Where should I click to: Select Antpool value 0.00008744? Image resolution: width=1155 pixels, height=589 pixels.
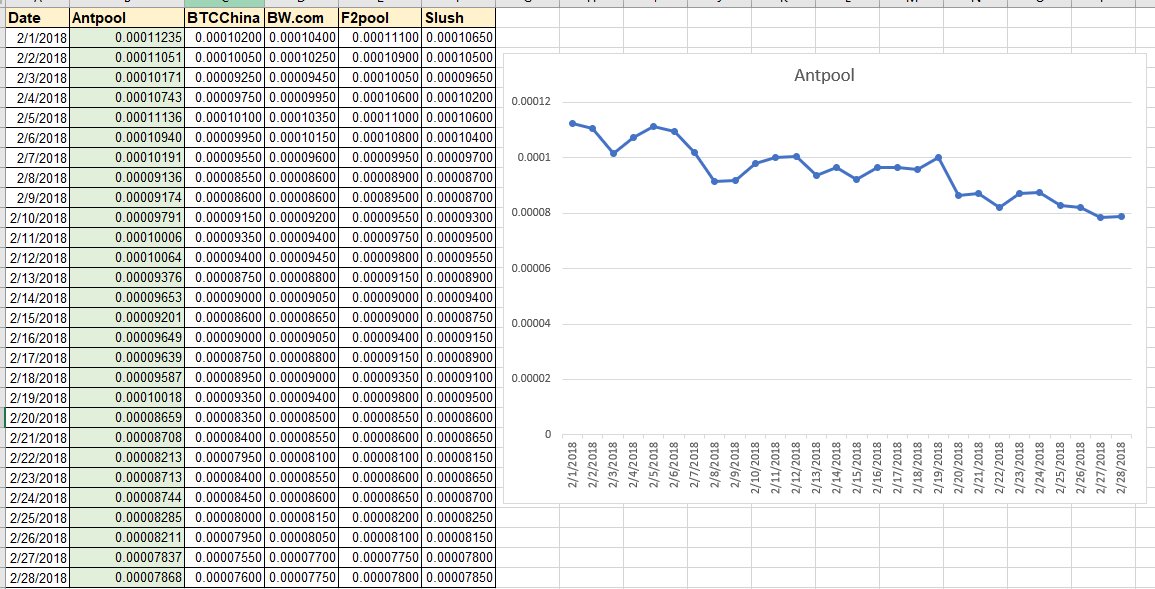click(126, 497)
